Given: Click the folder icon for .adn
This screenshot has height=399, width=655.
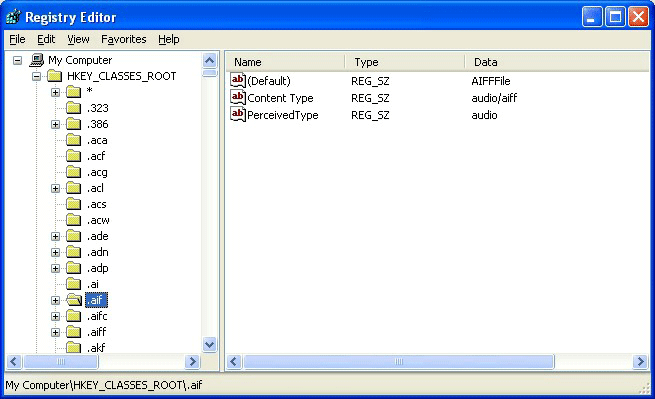Looking at the screenshot, I should [74, 252].
